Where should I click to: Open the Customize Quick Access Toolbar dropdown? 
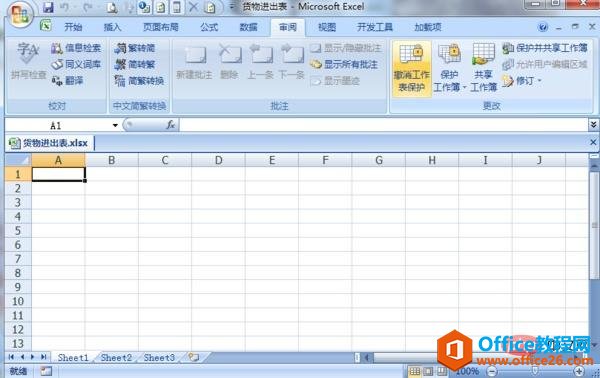click(232, 7)
